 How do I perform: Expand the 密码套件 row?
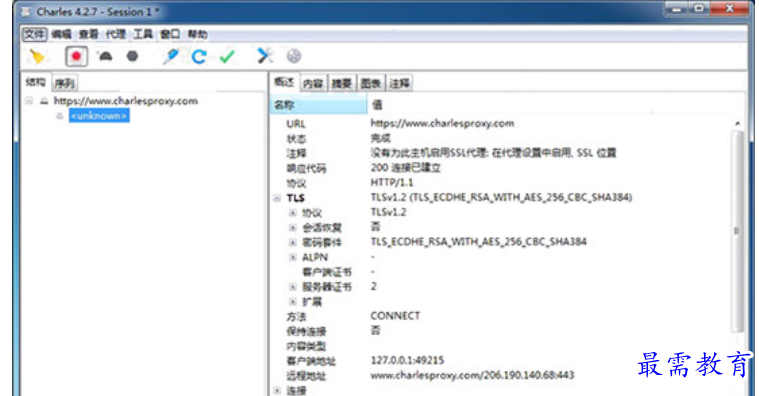(x=292, y=242)
